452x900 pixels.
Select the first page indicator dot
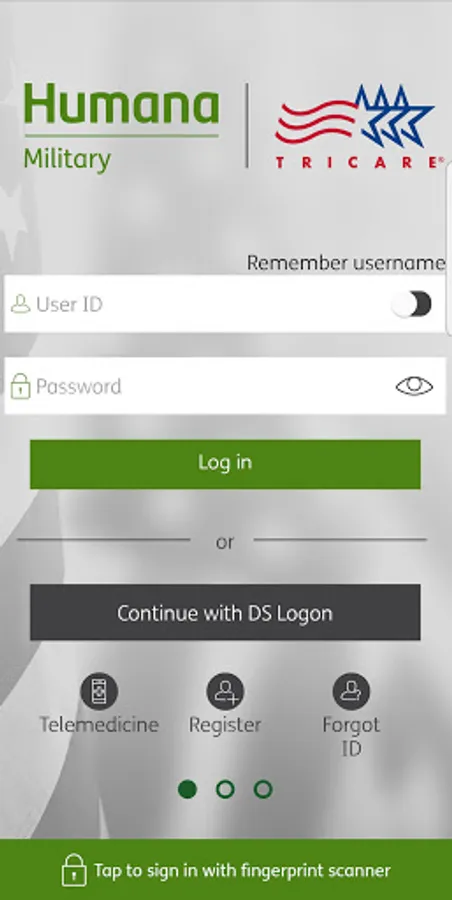click(187, 789)
